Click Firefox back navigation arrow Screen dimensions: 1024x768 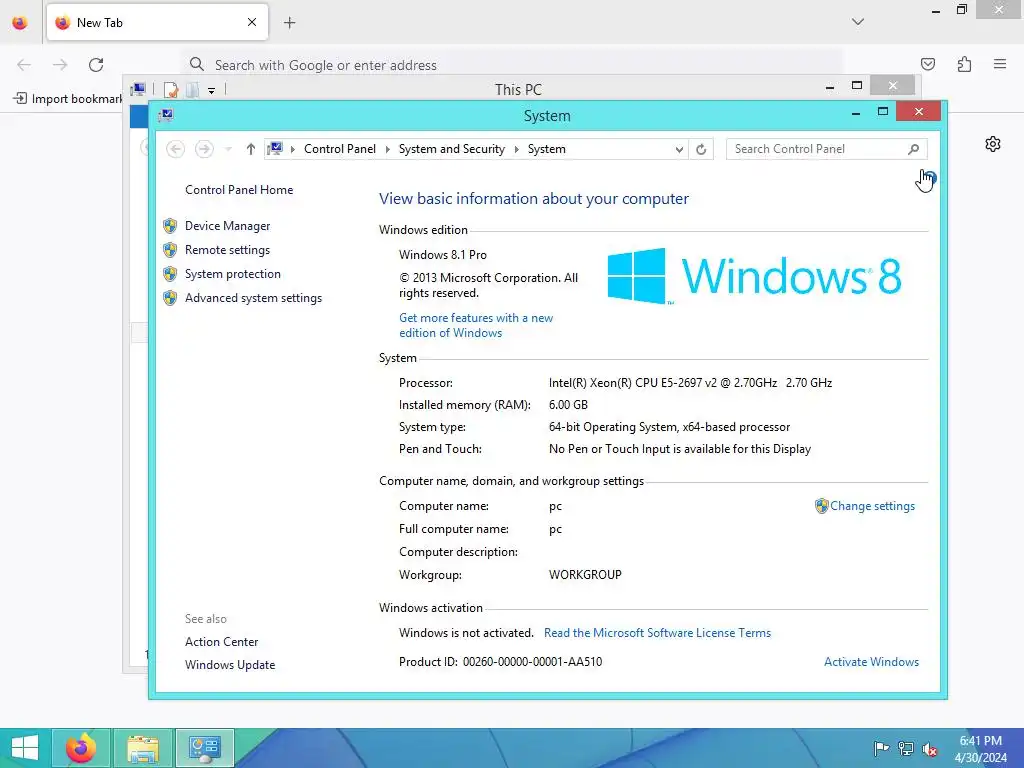pos(24,65)
